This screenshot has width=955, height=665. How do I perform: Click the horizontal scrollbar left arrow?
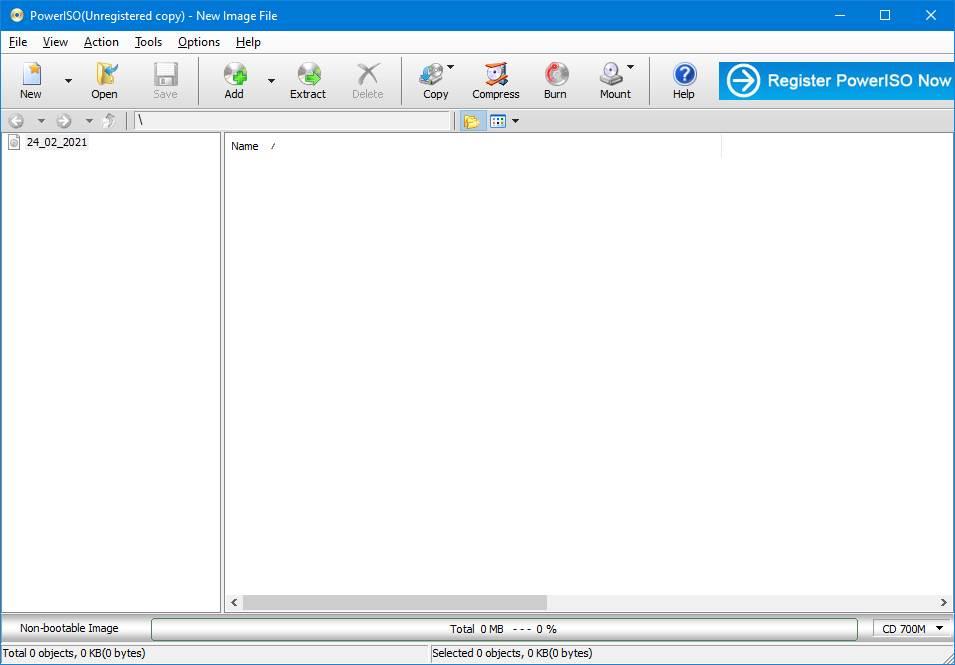(234, 602)
